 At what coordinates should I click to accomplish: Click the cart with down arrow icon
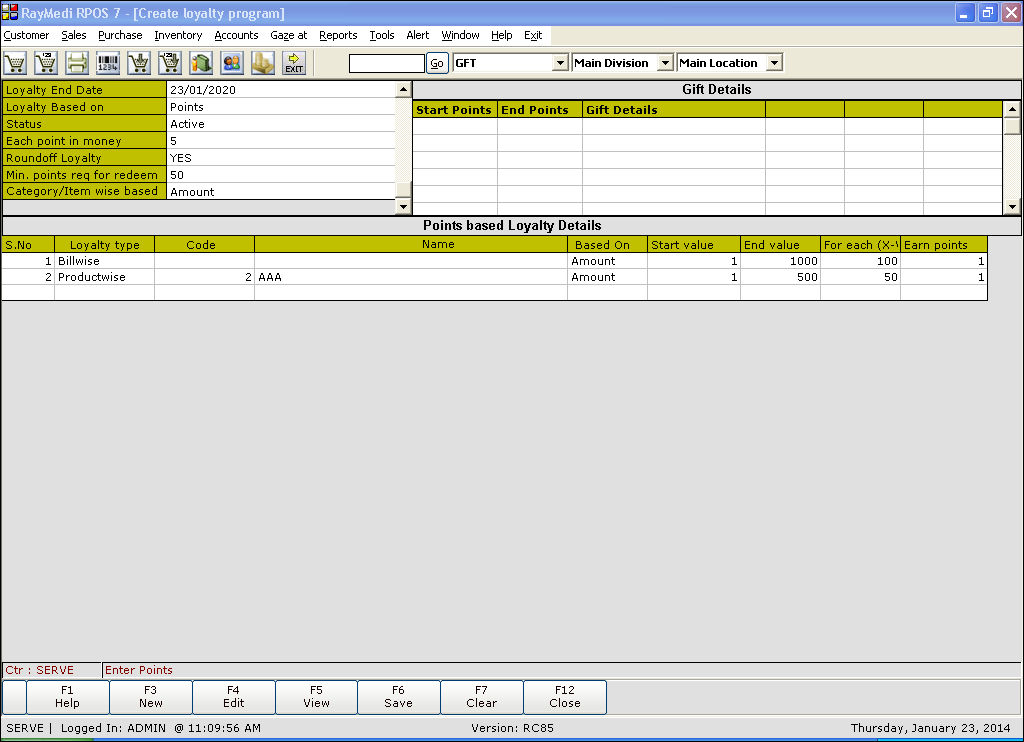[x=139, y=63]
